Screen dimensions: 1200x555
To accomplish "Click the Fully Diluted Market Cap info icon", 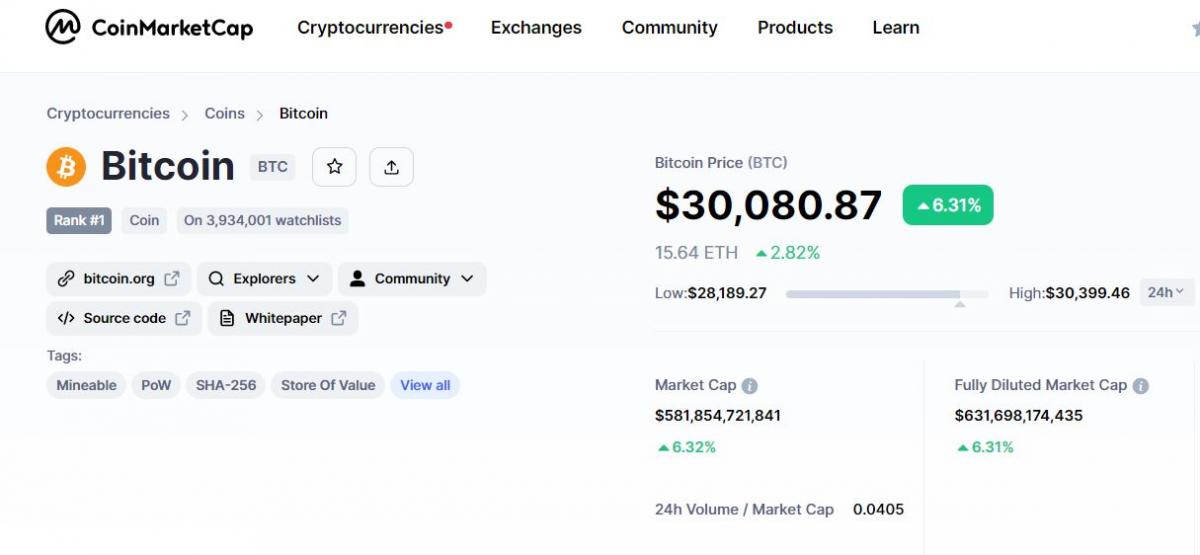I will (1141, 386).
